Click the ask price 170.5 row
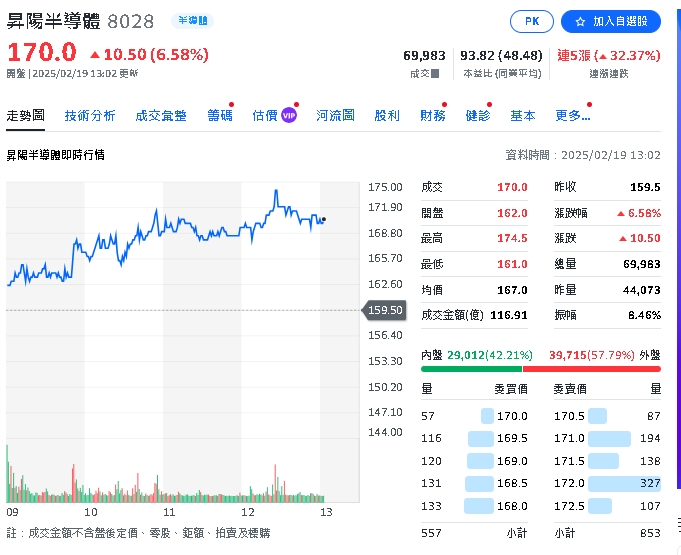Viewport: 681px width, 555px height. tap(607, 416)
